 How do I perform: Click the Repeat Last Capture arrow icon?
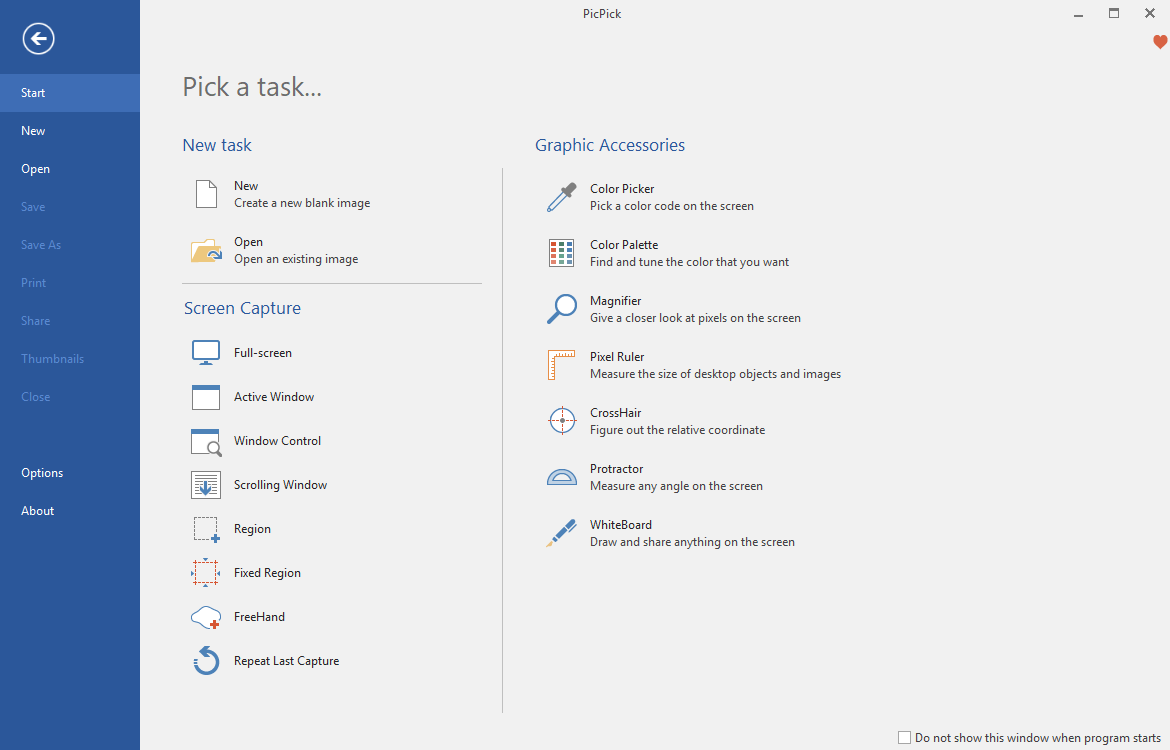click(x=206, y=660)
